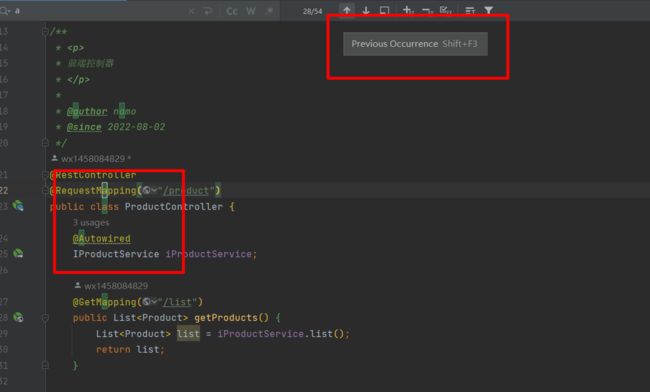Viewport: 650px width, 392px height.
Task: Collapse the getProducts method fold marker
Action: (45, 318)
